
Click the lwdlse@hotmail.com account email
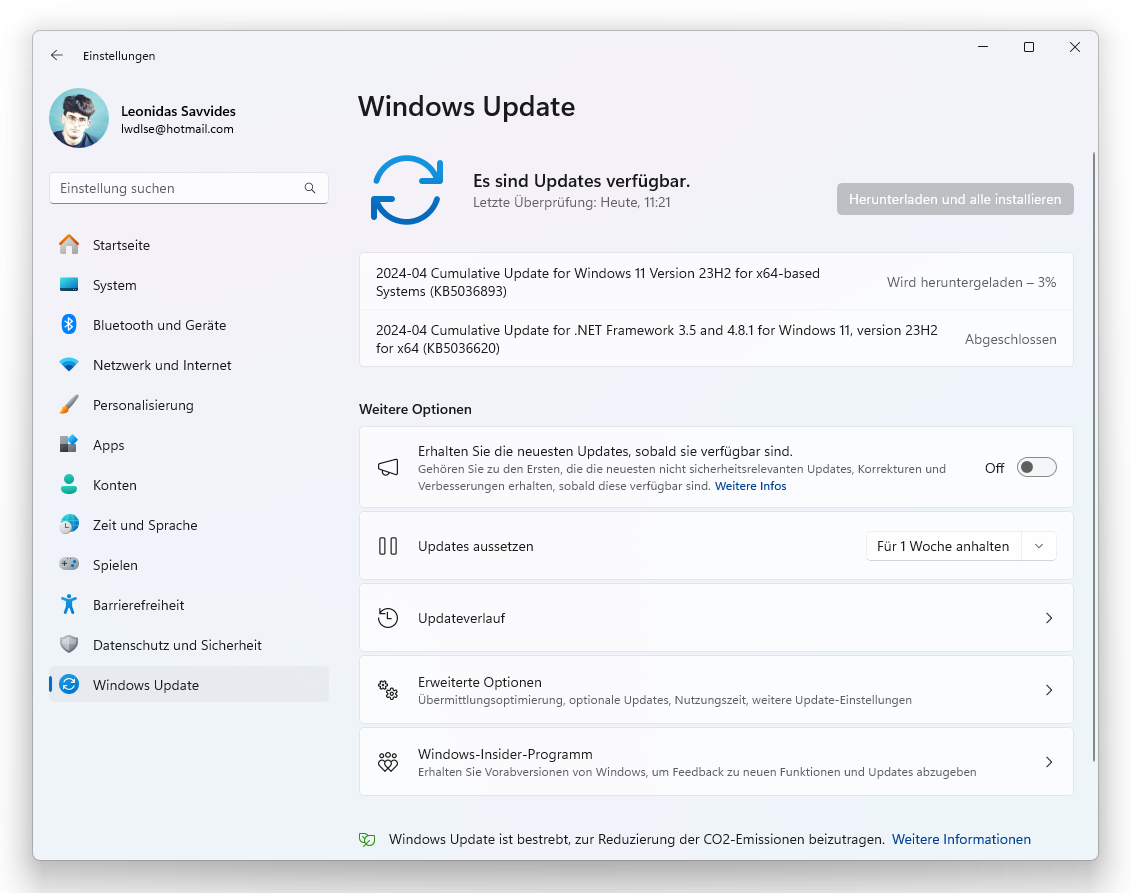point(177,129)
